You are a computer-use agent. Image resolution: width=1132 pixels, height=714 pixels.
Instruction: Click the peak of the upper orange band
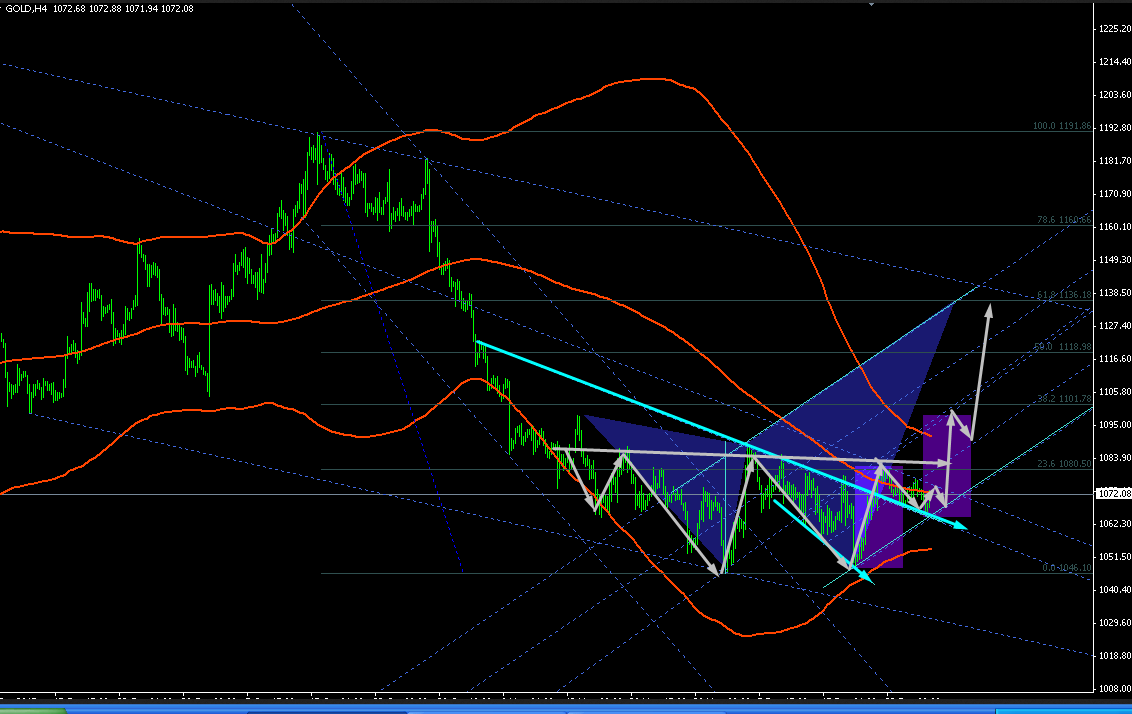coord(653,79)
